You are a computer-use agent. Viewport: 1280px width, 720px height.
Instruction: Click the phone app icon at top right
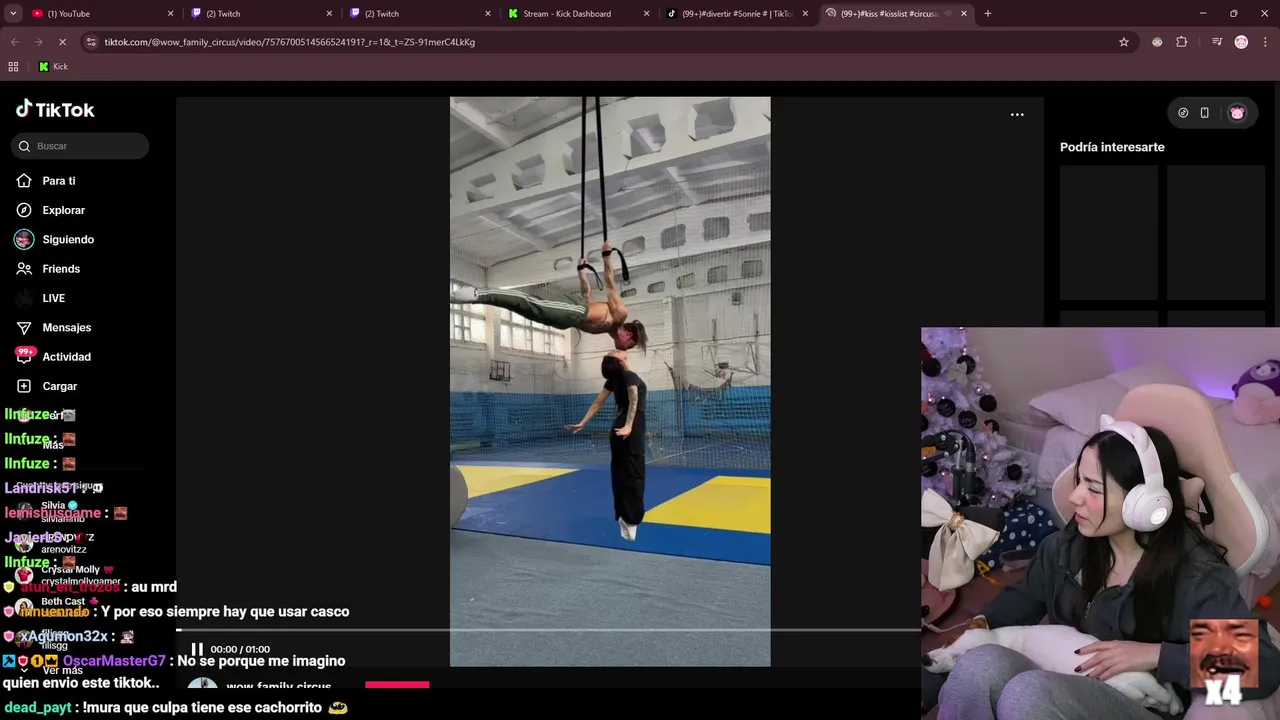(x=1205, y=113)
